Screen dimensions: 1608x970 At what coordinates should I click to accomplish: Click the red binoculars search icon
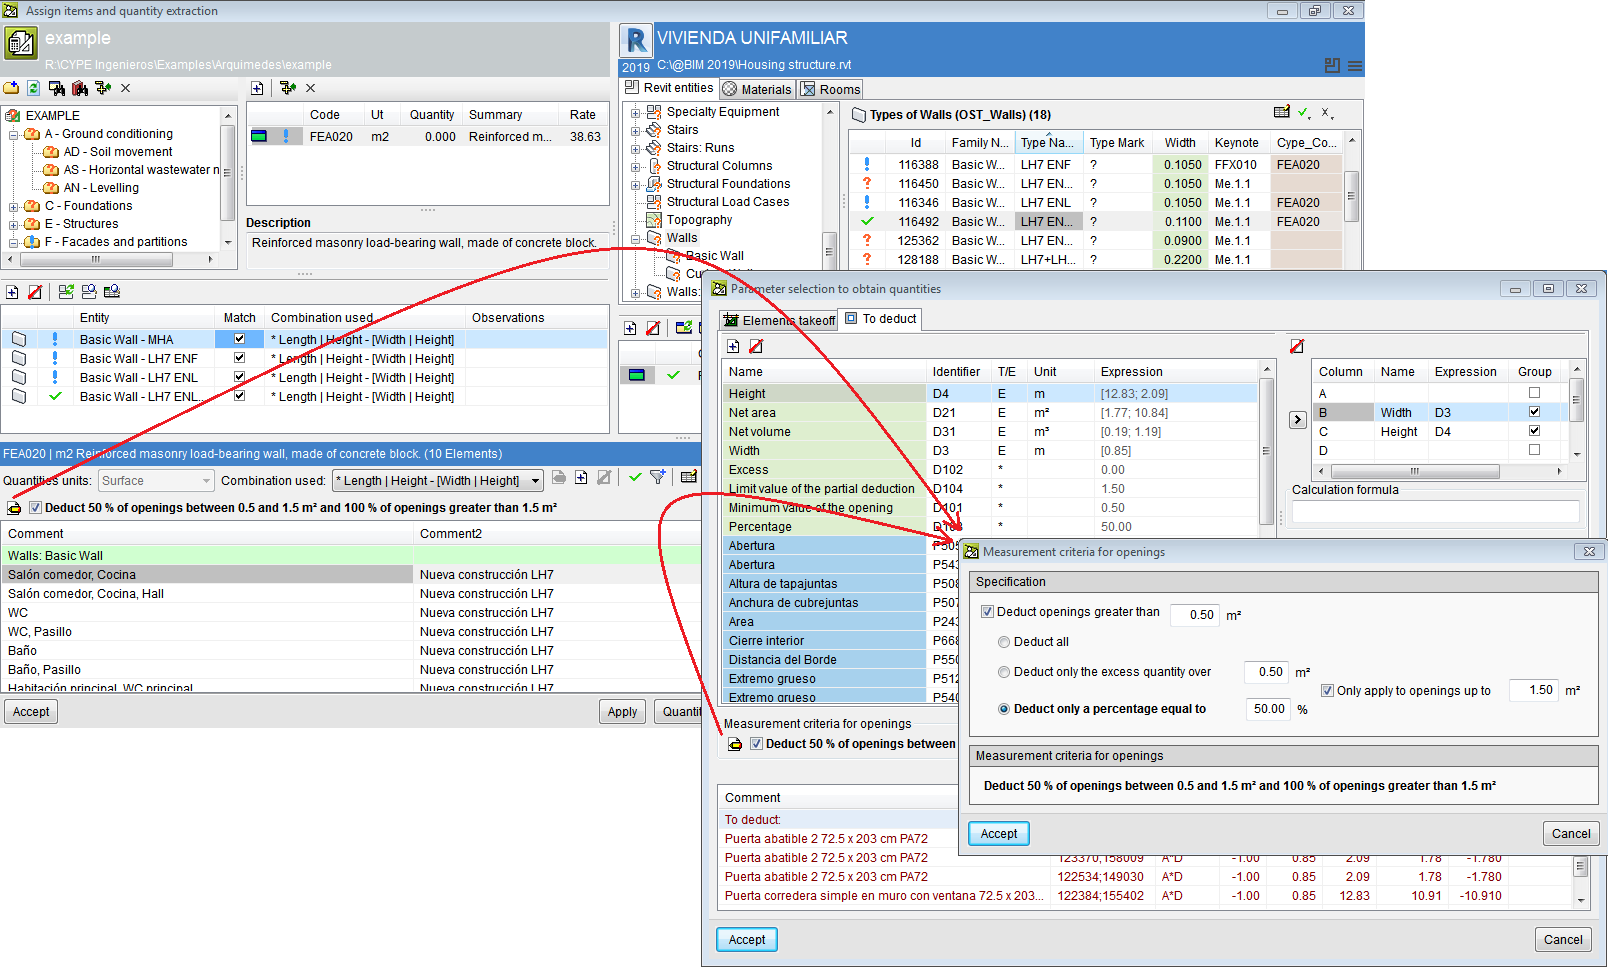point(80,88)
